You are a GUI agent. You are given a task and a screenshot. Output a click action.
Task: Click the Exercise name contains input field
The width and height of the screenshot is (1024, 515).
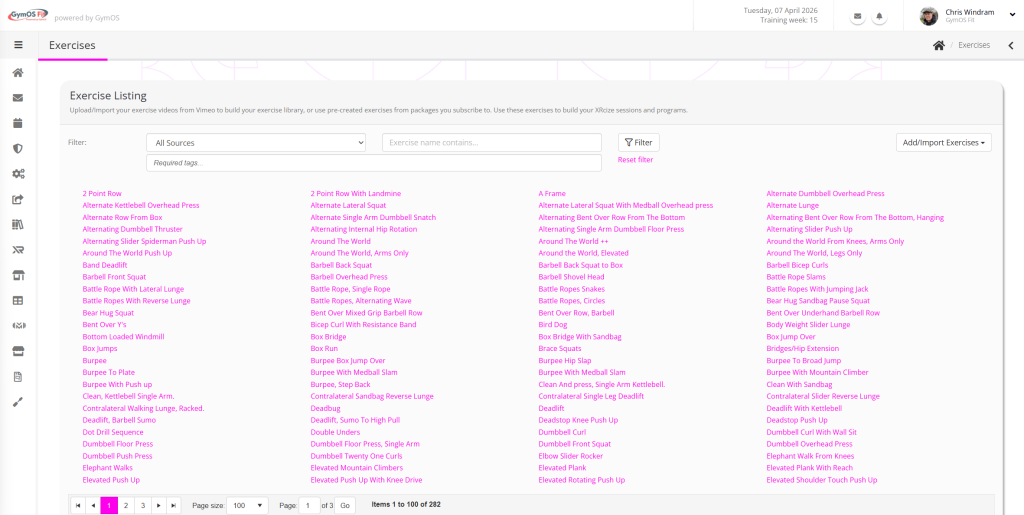(x=491, y=143)
